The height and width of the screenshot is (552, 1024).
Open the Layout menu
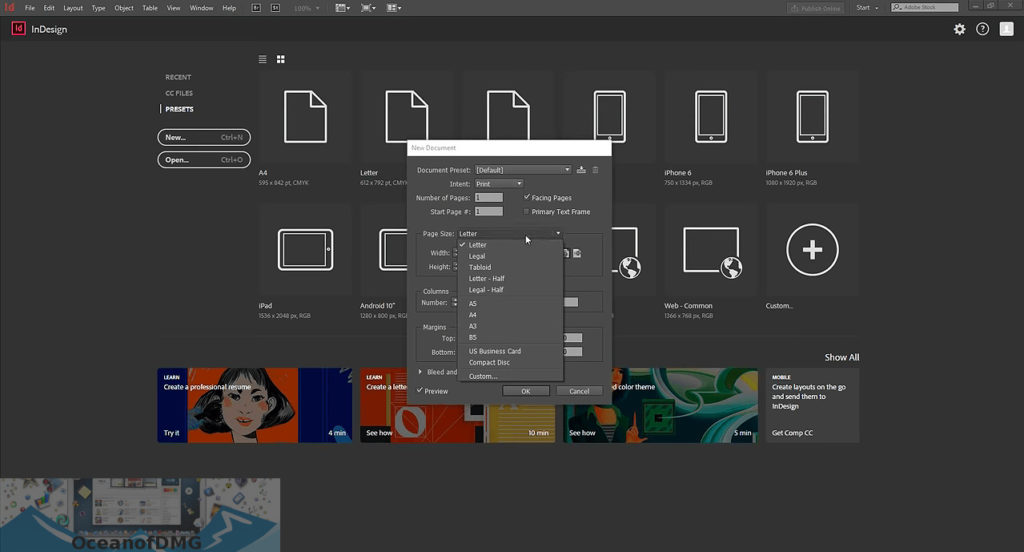(x=73, y=8)
